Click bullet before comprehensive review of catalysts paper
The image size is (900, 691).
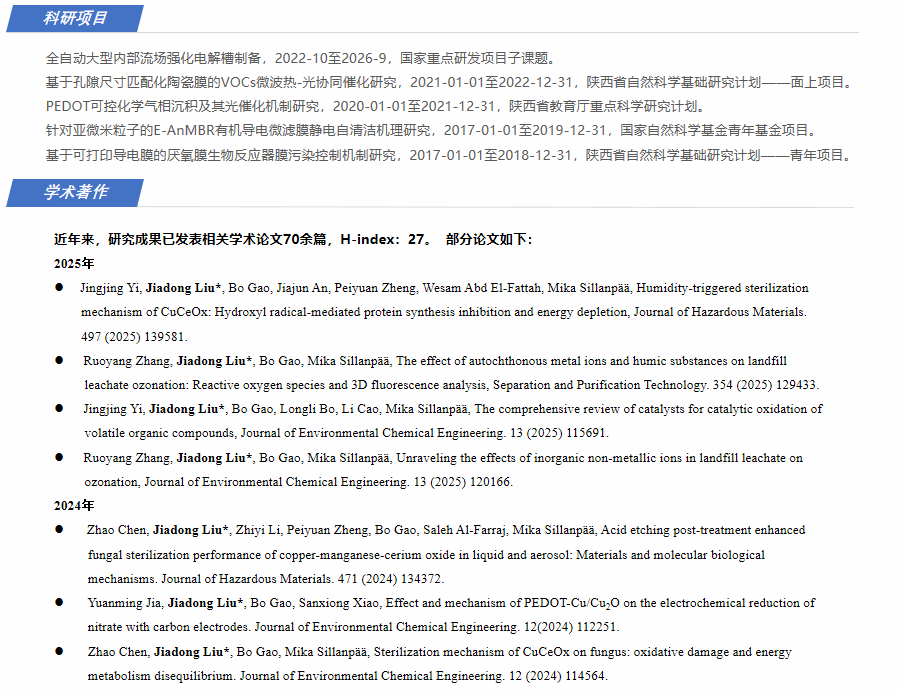(59, 409)
